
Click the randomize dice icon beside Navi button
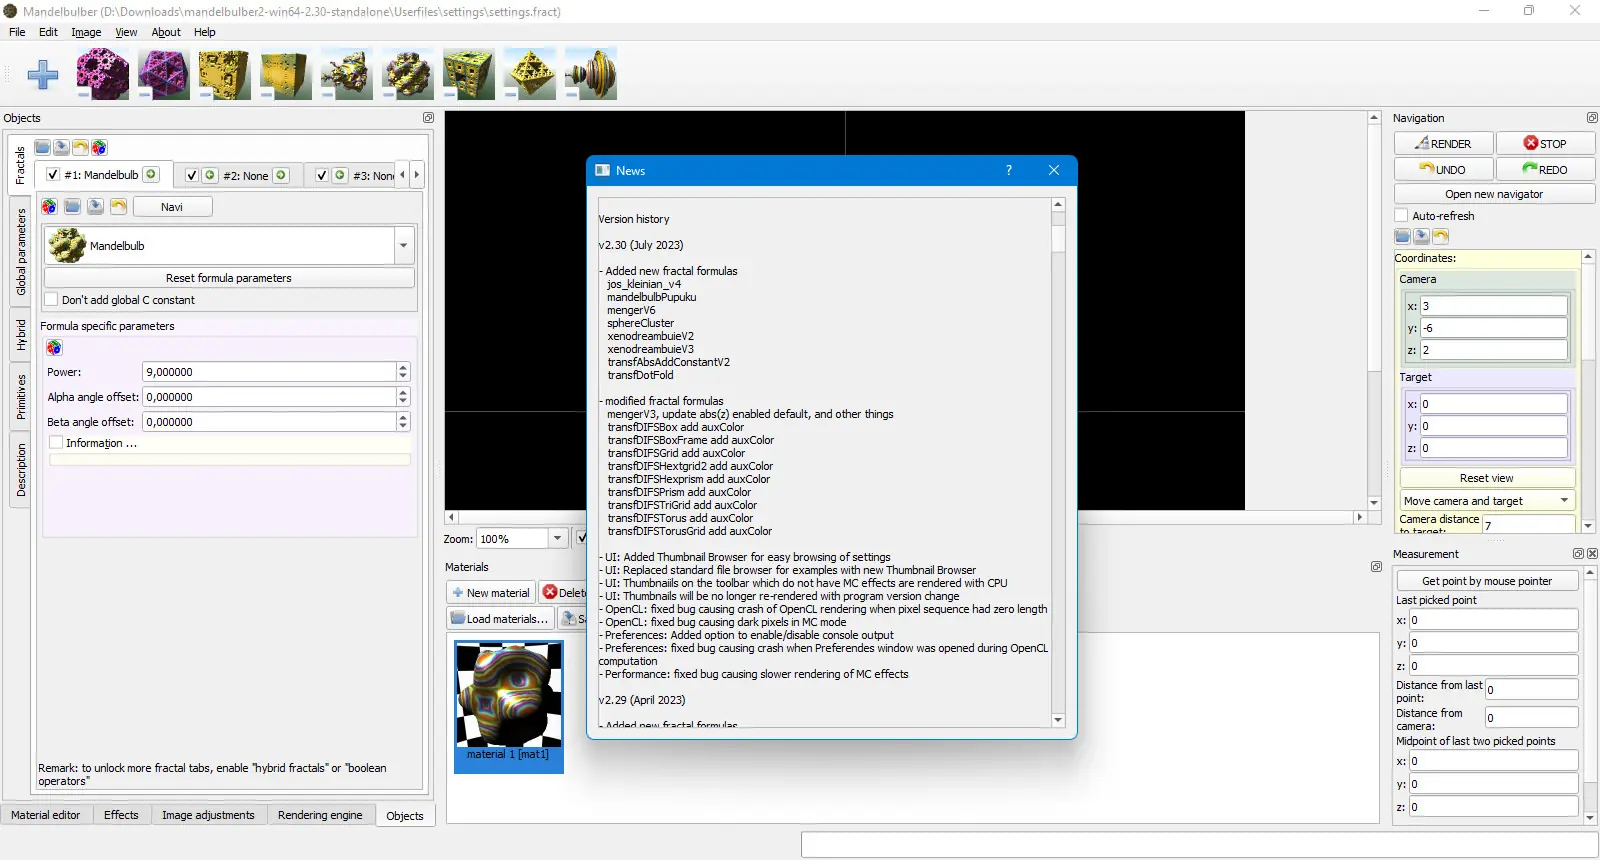(x=49, y=207)
